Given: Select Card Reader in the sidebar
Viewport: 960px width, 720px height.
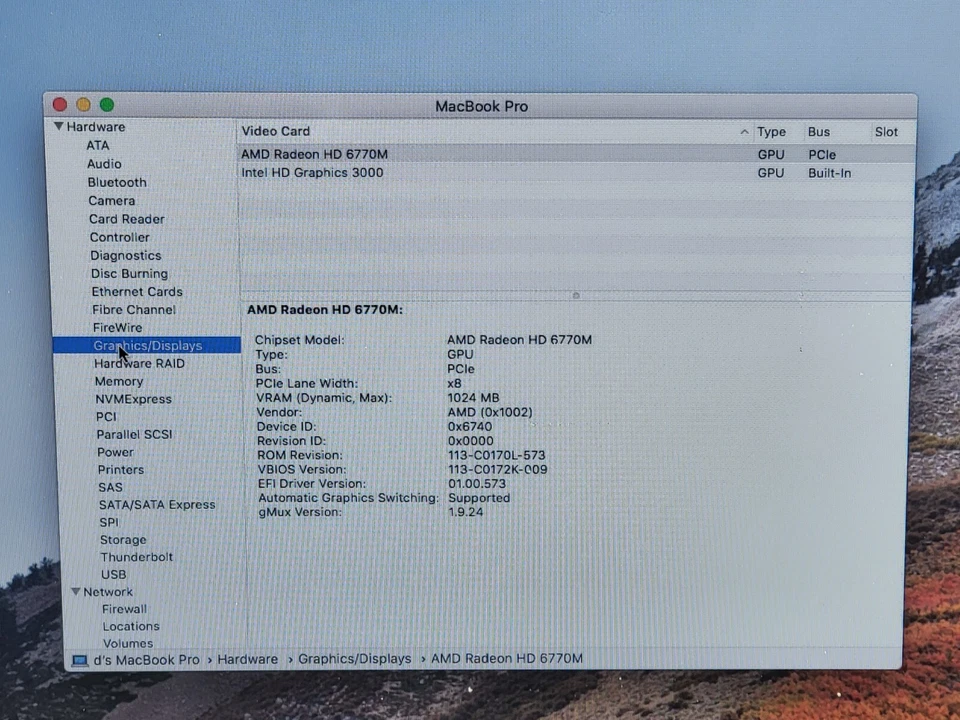Looking at the screenshot, I should 126,219.
